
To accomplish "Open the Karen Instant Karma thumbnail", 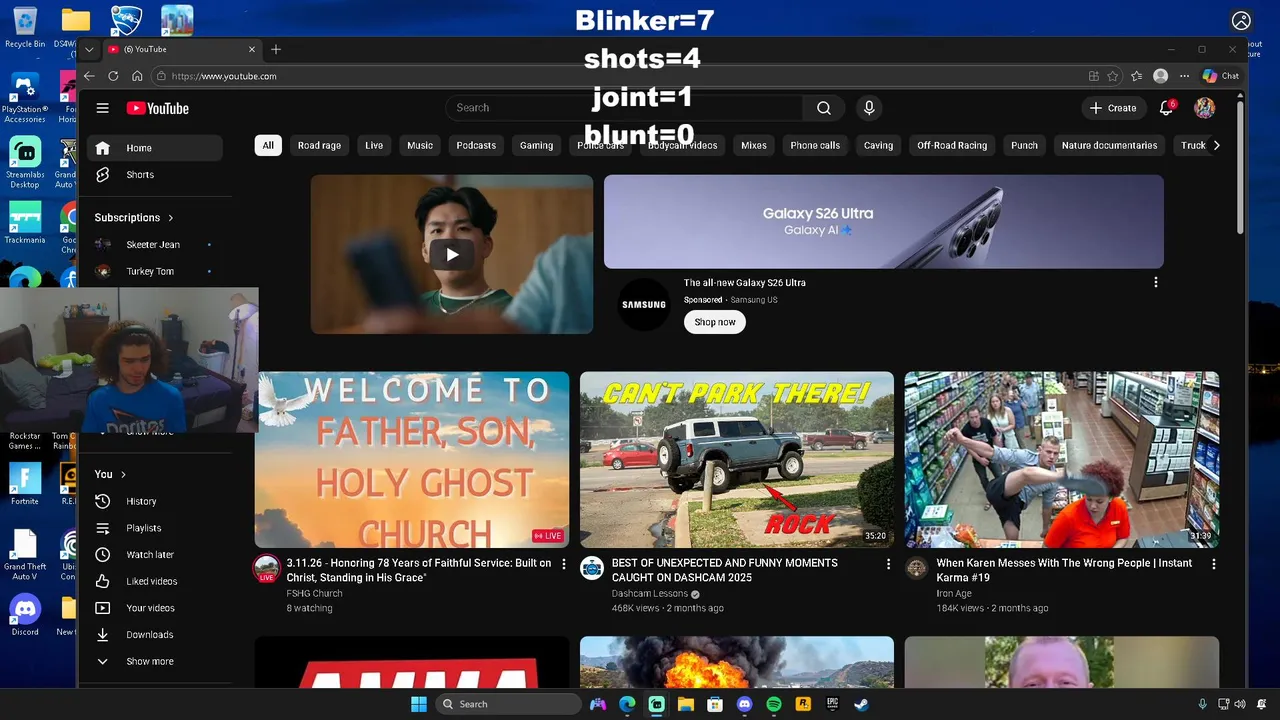I will [1062, 460].
